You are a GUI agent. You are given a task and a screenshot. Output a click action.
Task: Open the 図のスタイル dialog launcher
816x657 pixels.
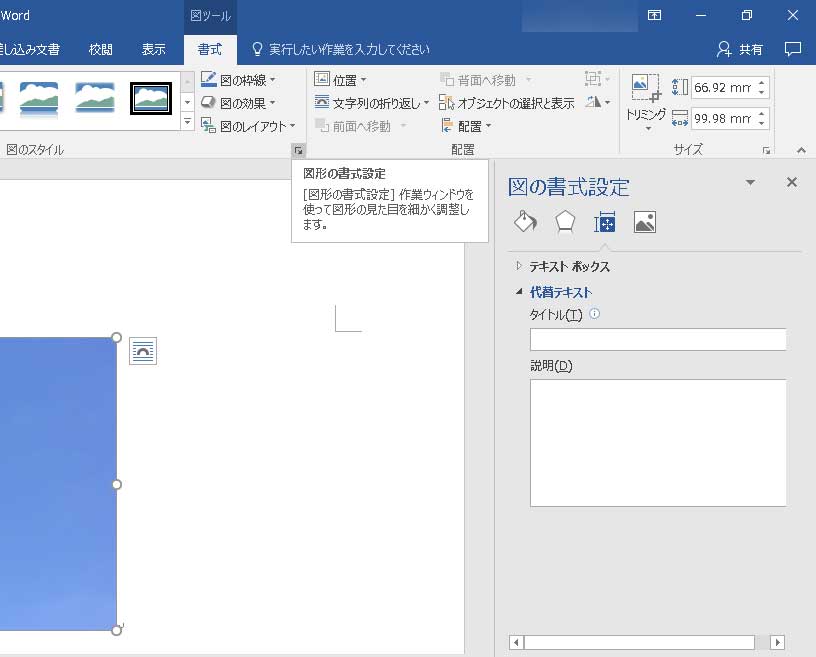tap(297, 150)
